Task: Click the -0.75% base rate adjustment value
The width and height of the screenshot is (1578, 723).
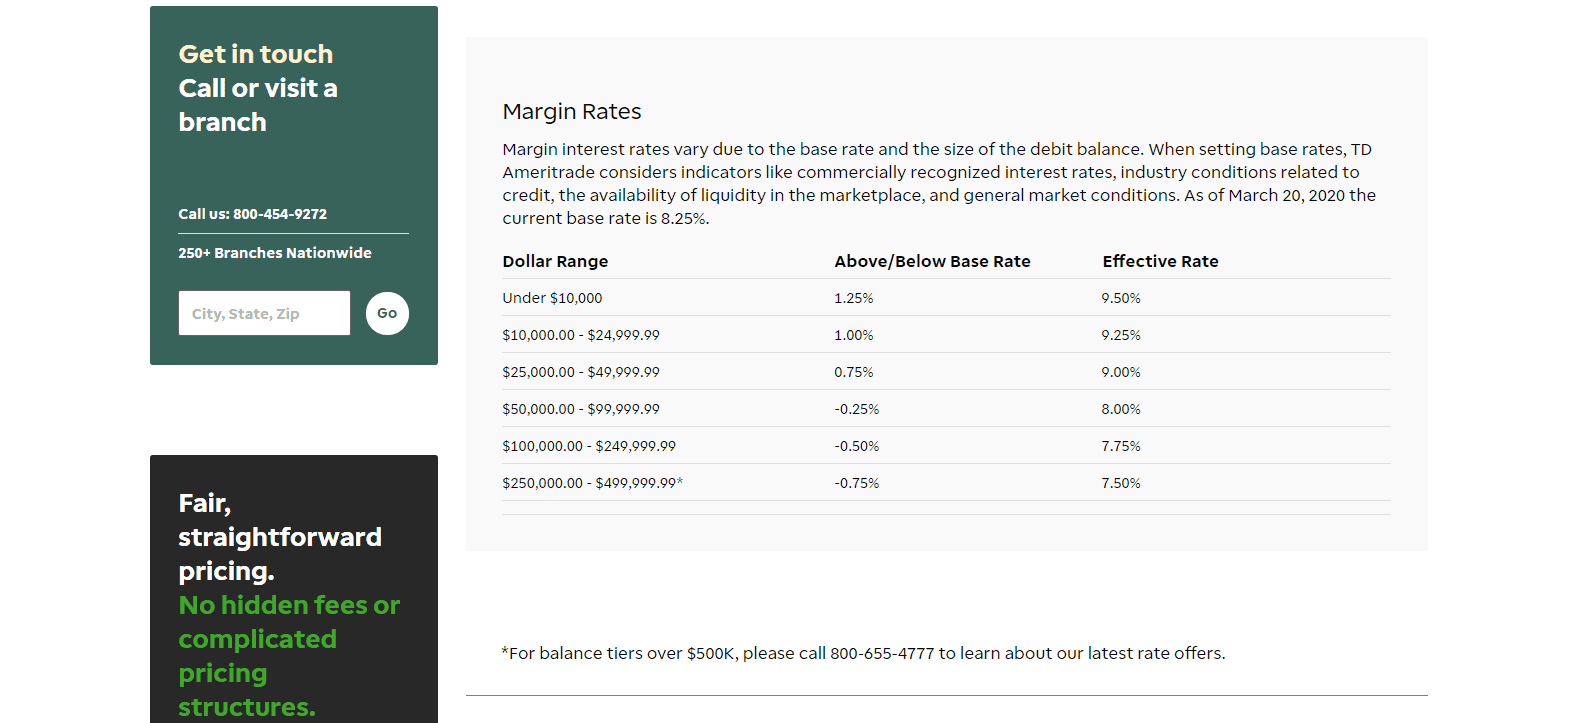Action: [857, 482]
